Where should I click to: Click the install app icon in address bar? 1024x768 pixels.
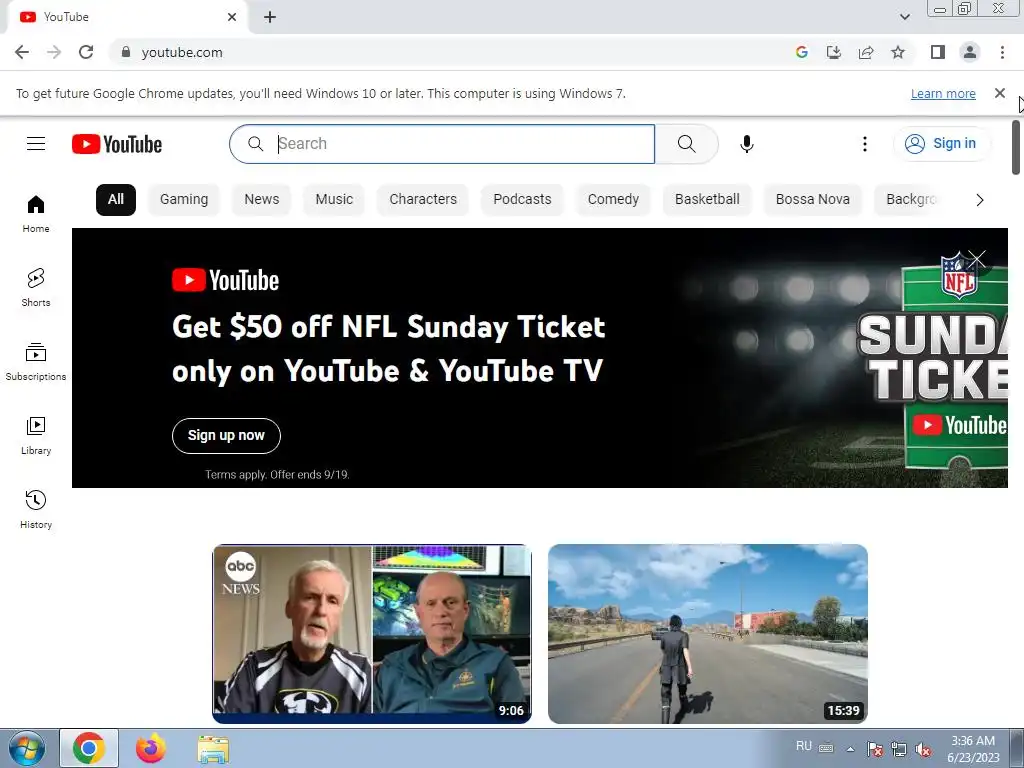833,52
